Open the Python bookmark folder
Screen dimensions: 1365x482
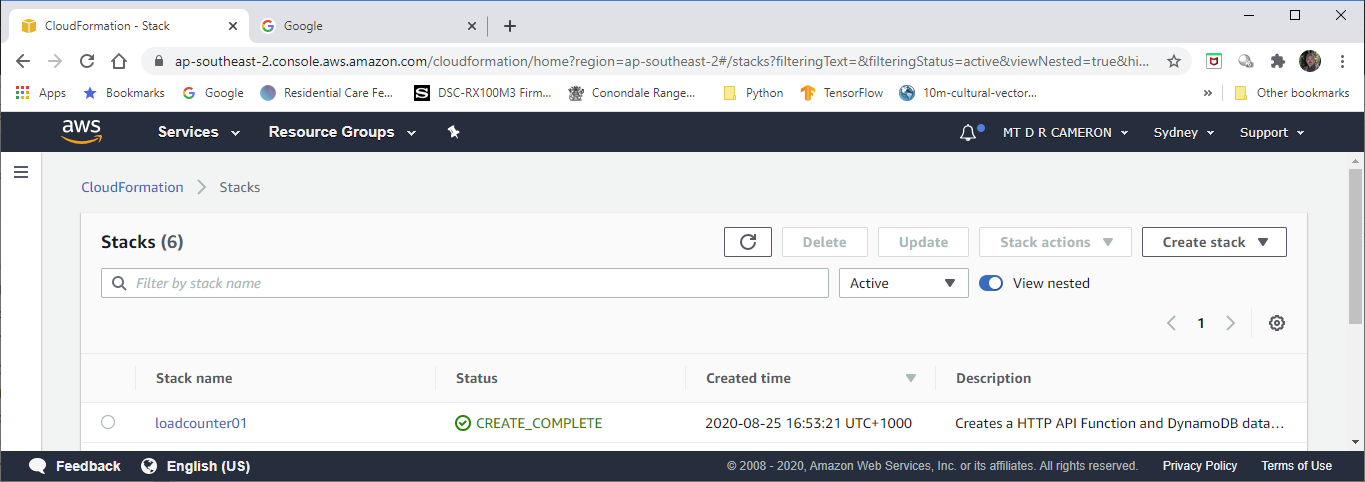coord(753,93)
